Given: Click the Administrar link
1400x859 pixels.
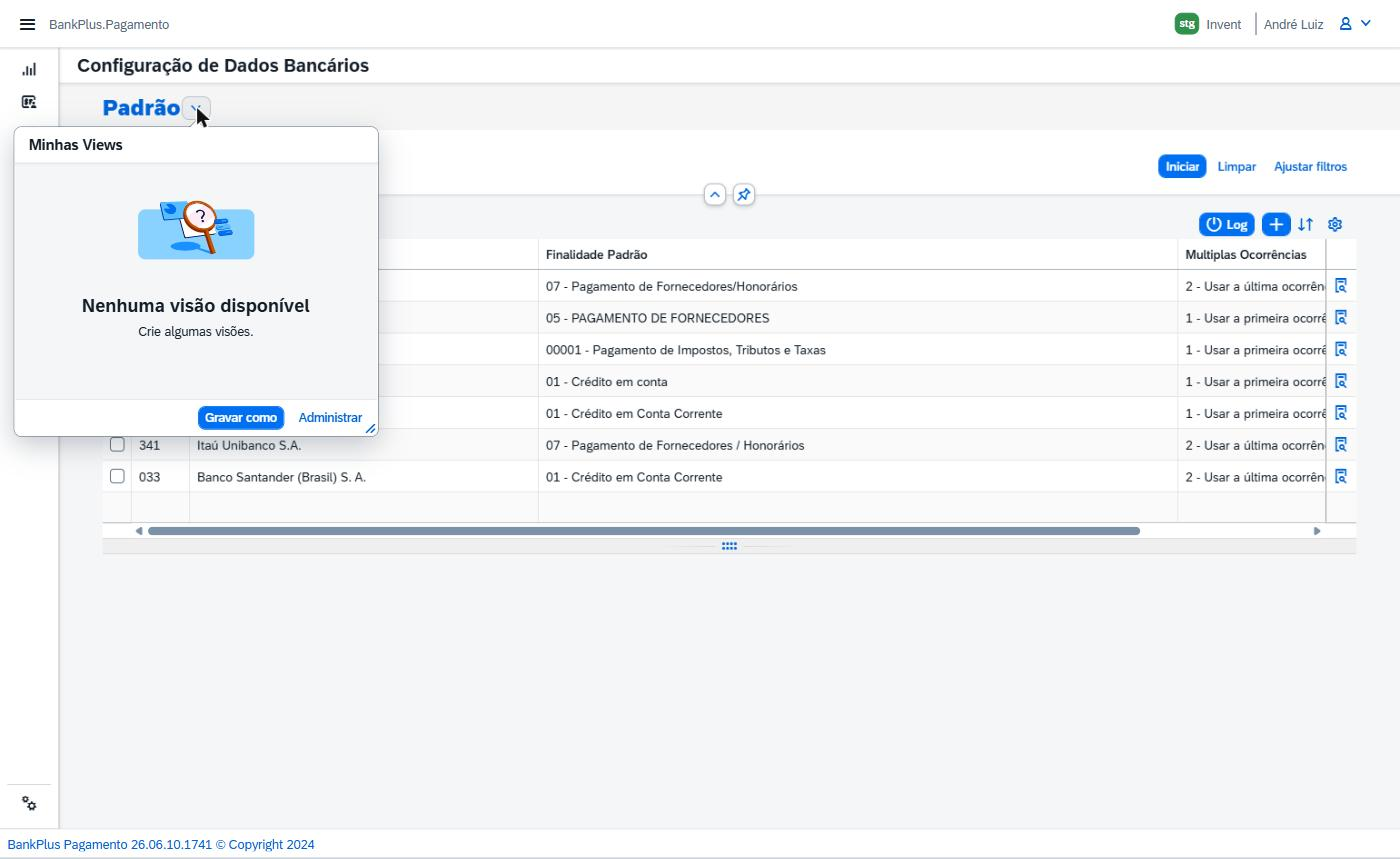Looking at the screenshot, I should click(330, 418).
